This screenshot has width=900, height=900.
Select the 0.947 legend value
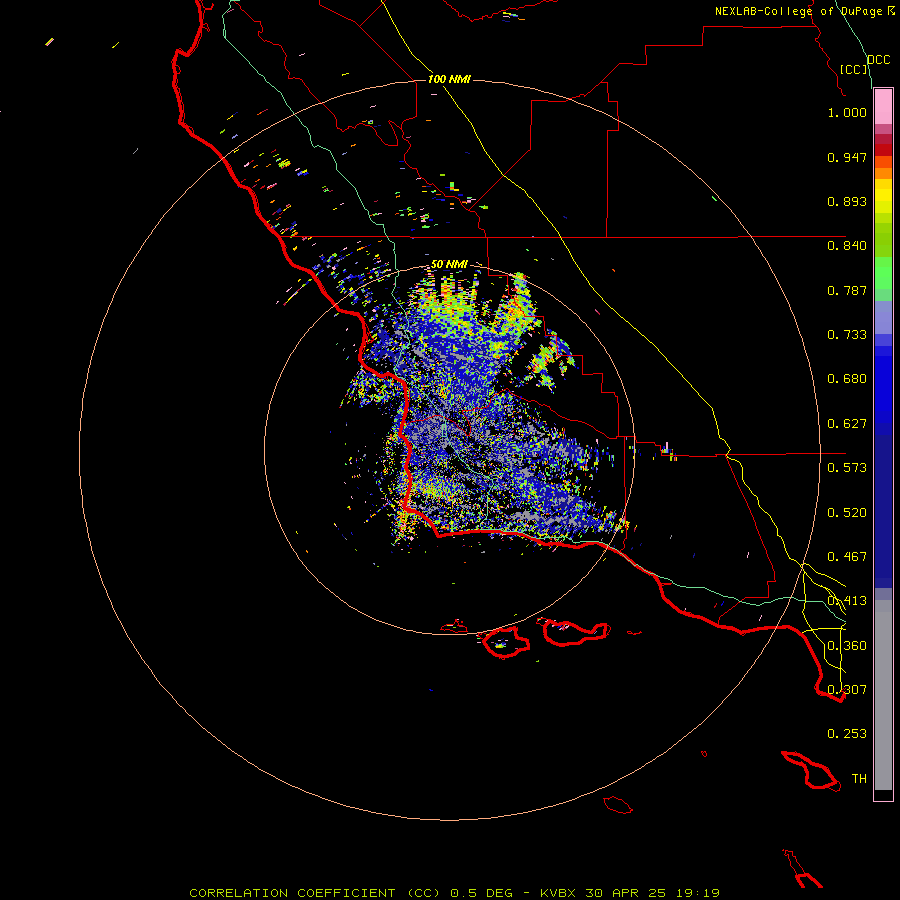coord(847,157)
